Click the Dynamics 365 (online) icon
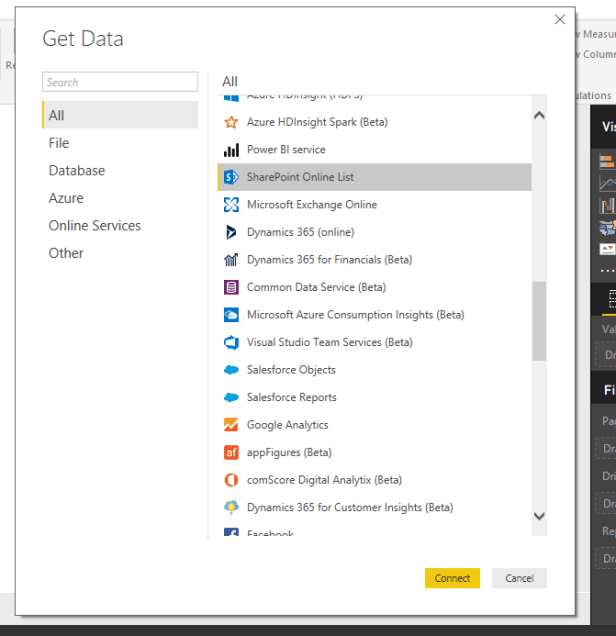Image resolution: width=616 pixels, height=636 pixels. coord(231,232)
